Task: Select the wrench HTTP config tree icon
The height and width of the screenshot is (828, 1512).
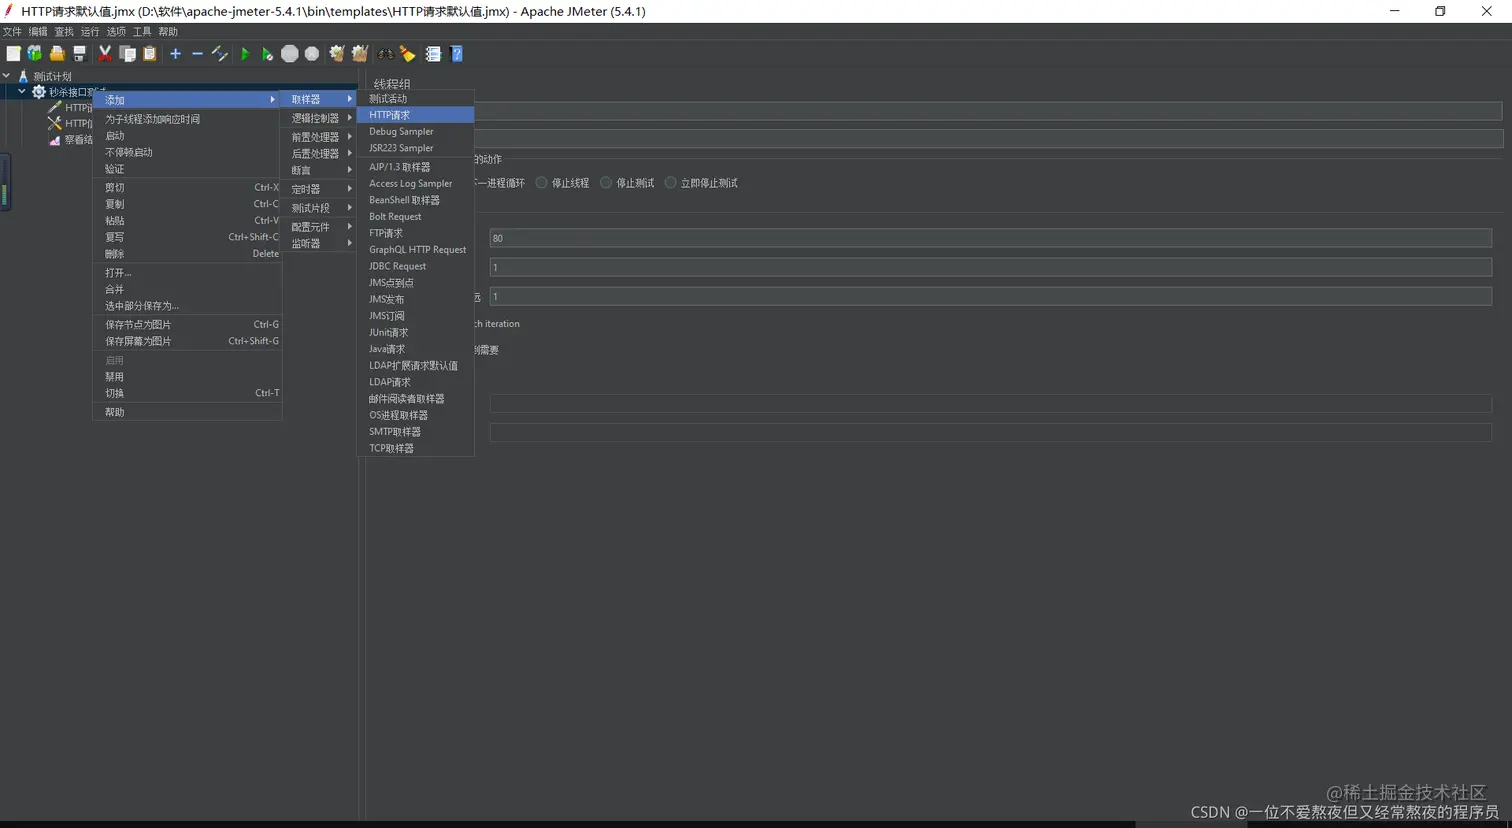Action: click(55, 123)
